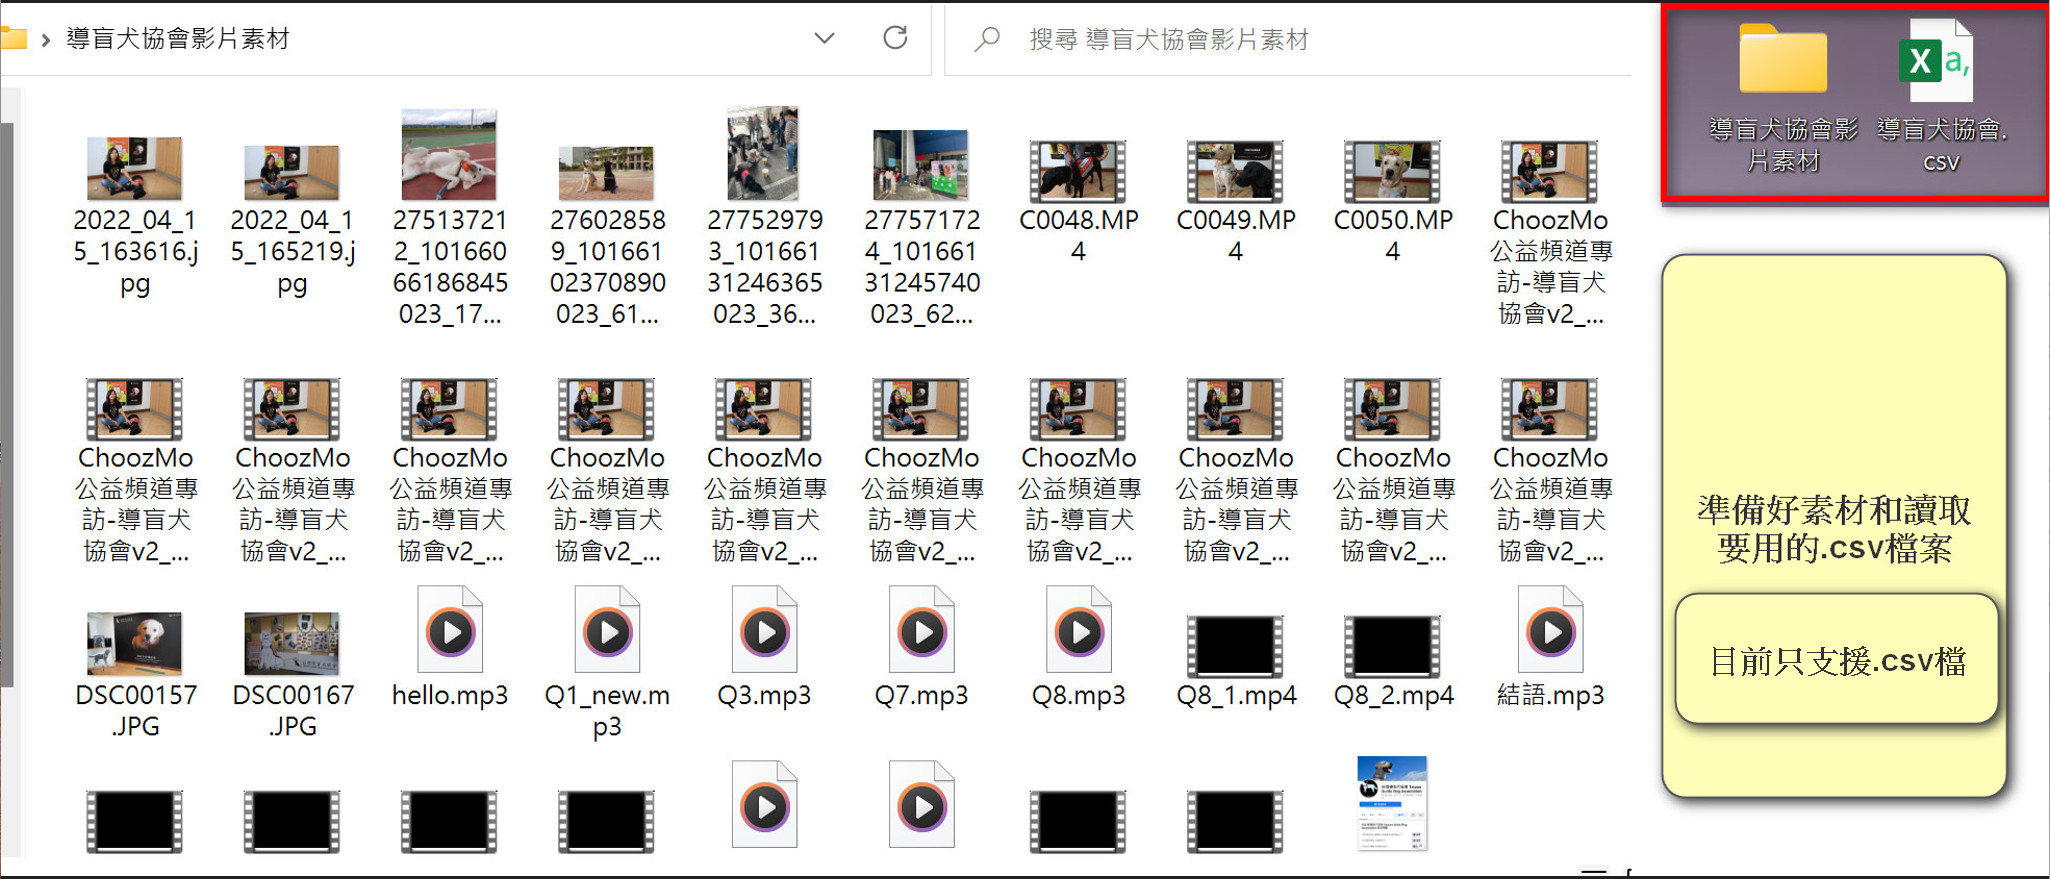Click the refresh icon in address bar

pyautogui.click(x=895, y=38)
